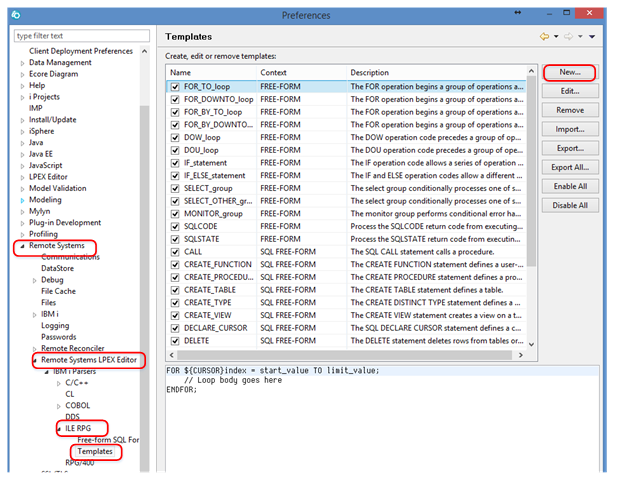Select Templates in the preferences tree
This screenshot has height=486, width=617.
point(95,451)
